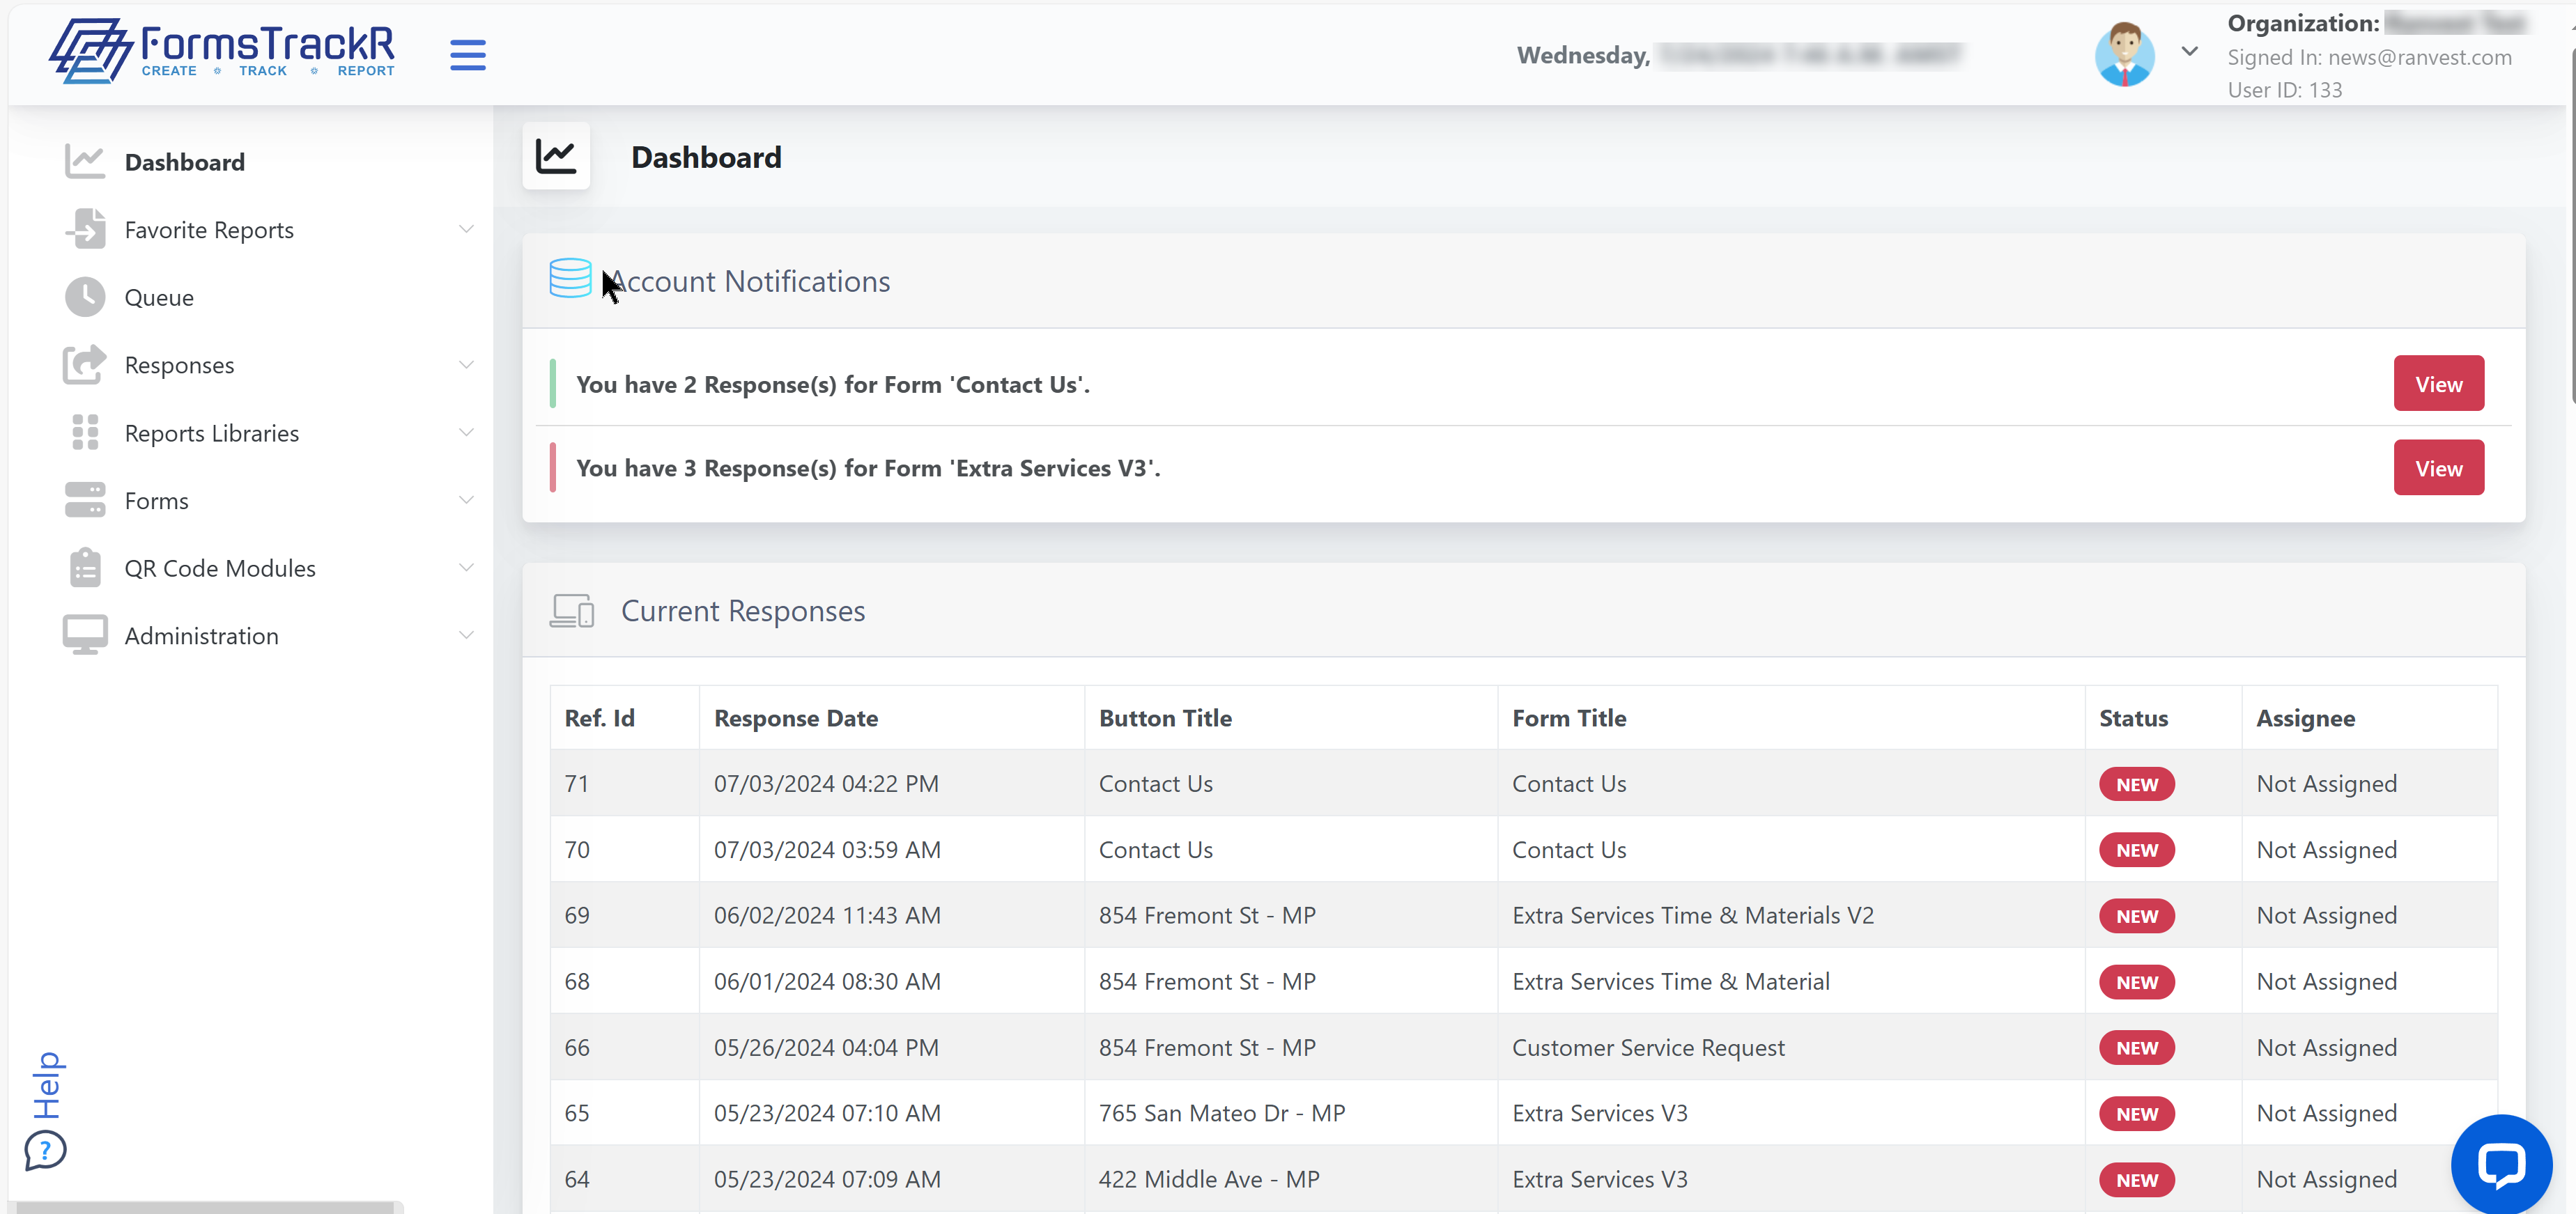Expand the Administration chevron
This screenshot has width=2576, height=1214.
point(465,635)
